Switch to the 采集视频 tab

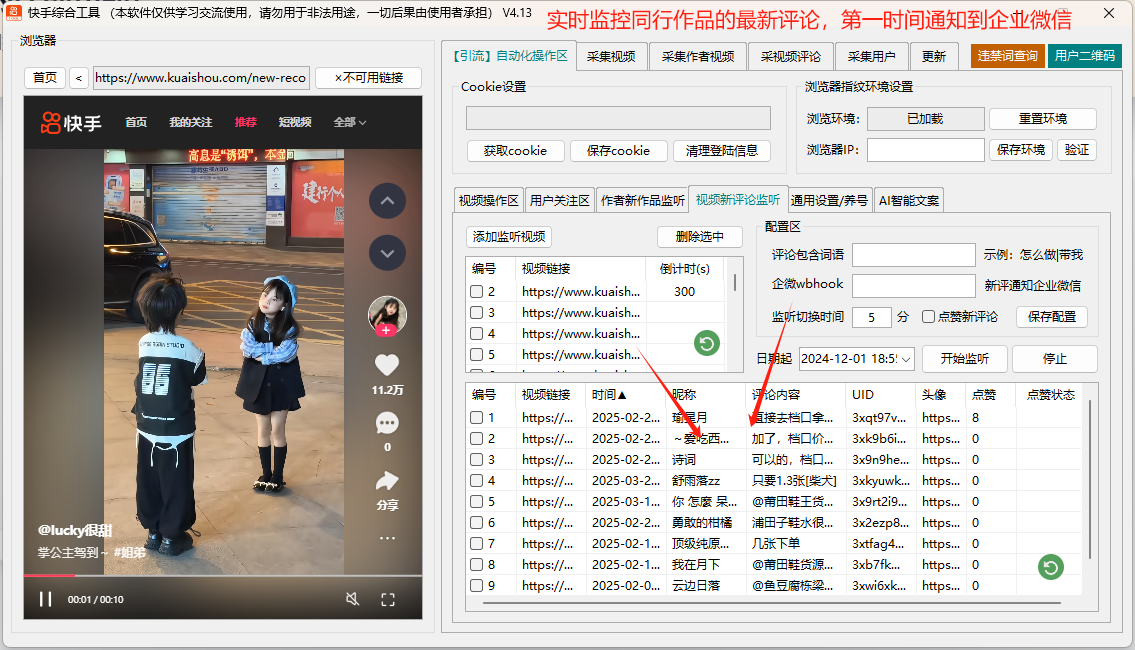click(x=611, y=57)
